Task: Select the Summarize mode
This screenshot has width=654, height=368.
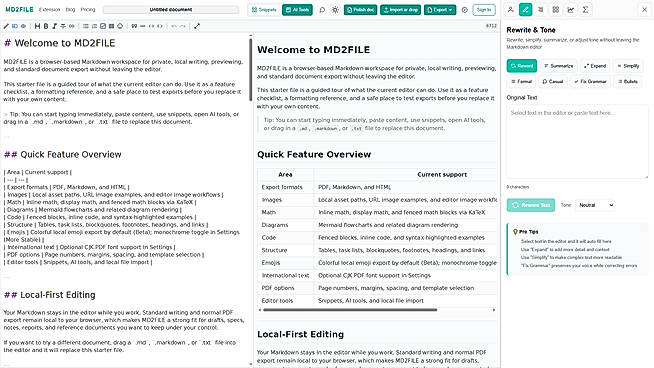Action: [558, 66]
